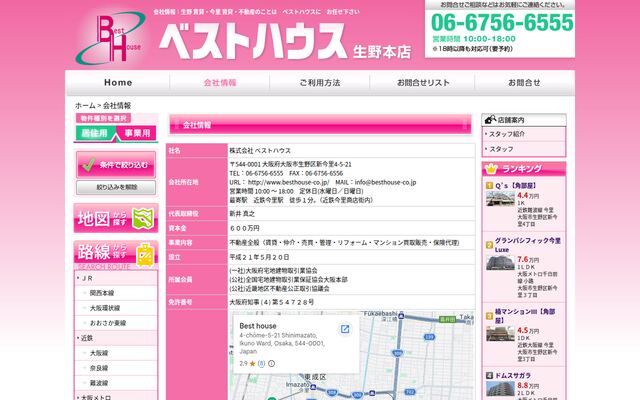Click the rank 2 badge icon
Viewport: 640px width, 400px height.
tap(489, 245)
